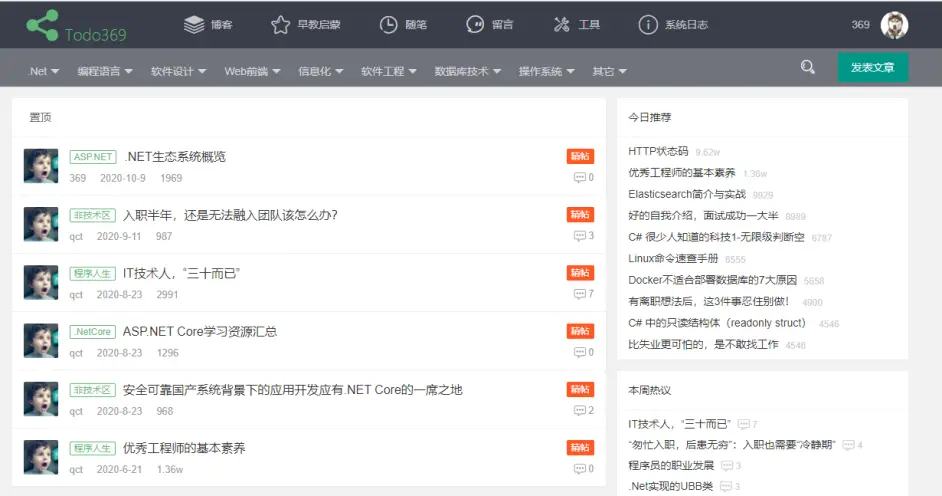Open the 随笔 menu item

coord(416,25)
